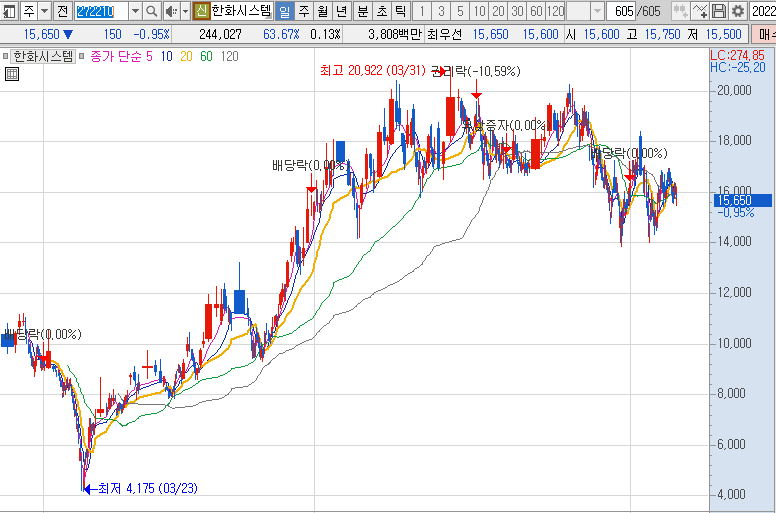776x513 pixels.
Task: Choose interval button 10
Action: [479, 10]
